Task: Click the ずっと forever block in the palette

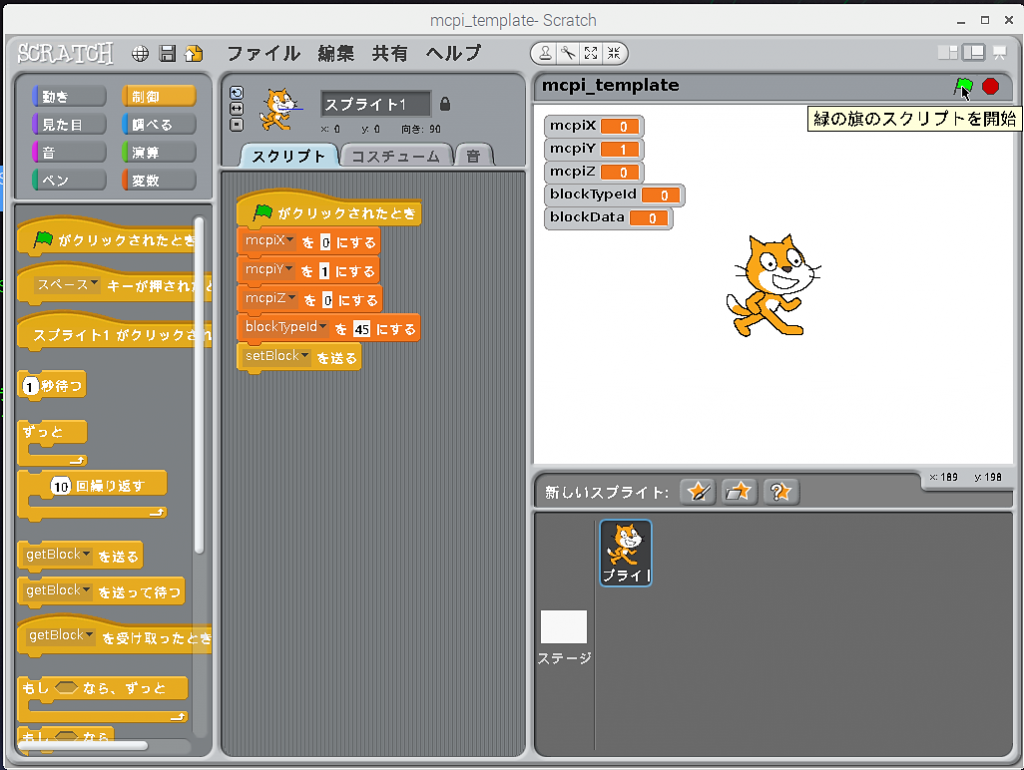Action: pos(52,442)
